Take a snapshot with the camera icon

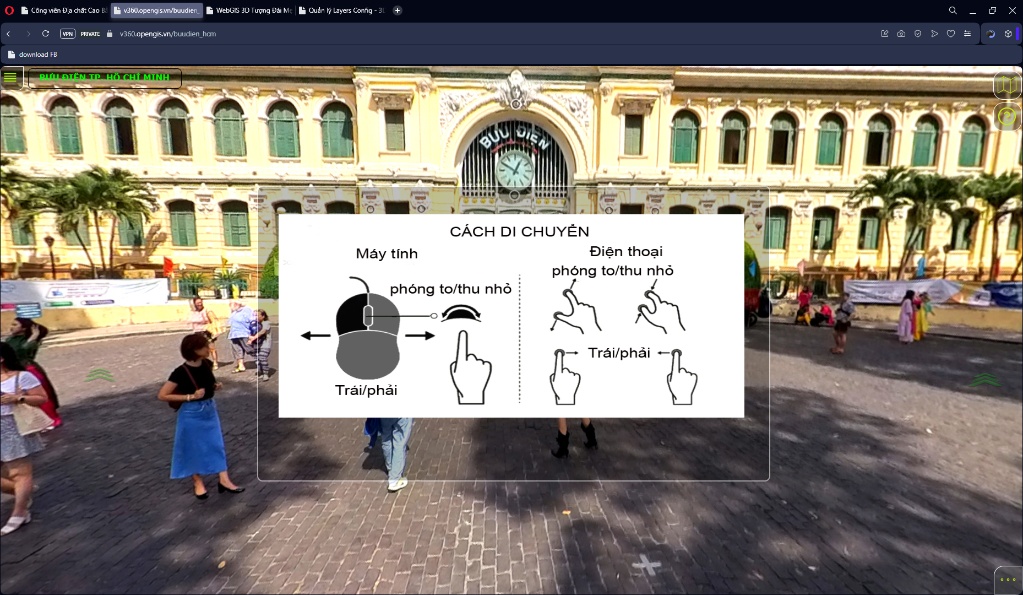pyautogui.click(x=901, y=33)
